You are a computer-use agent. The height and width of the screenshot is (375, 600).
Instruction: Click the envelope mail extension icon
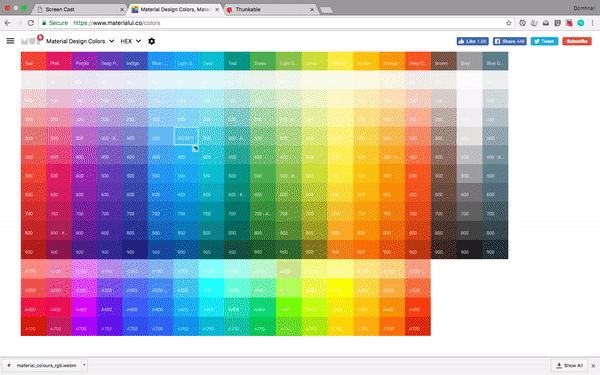546,23
